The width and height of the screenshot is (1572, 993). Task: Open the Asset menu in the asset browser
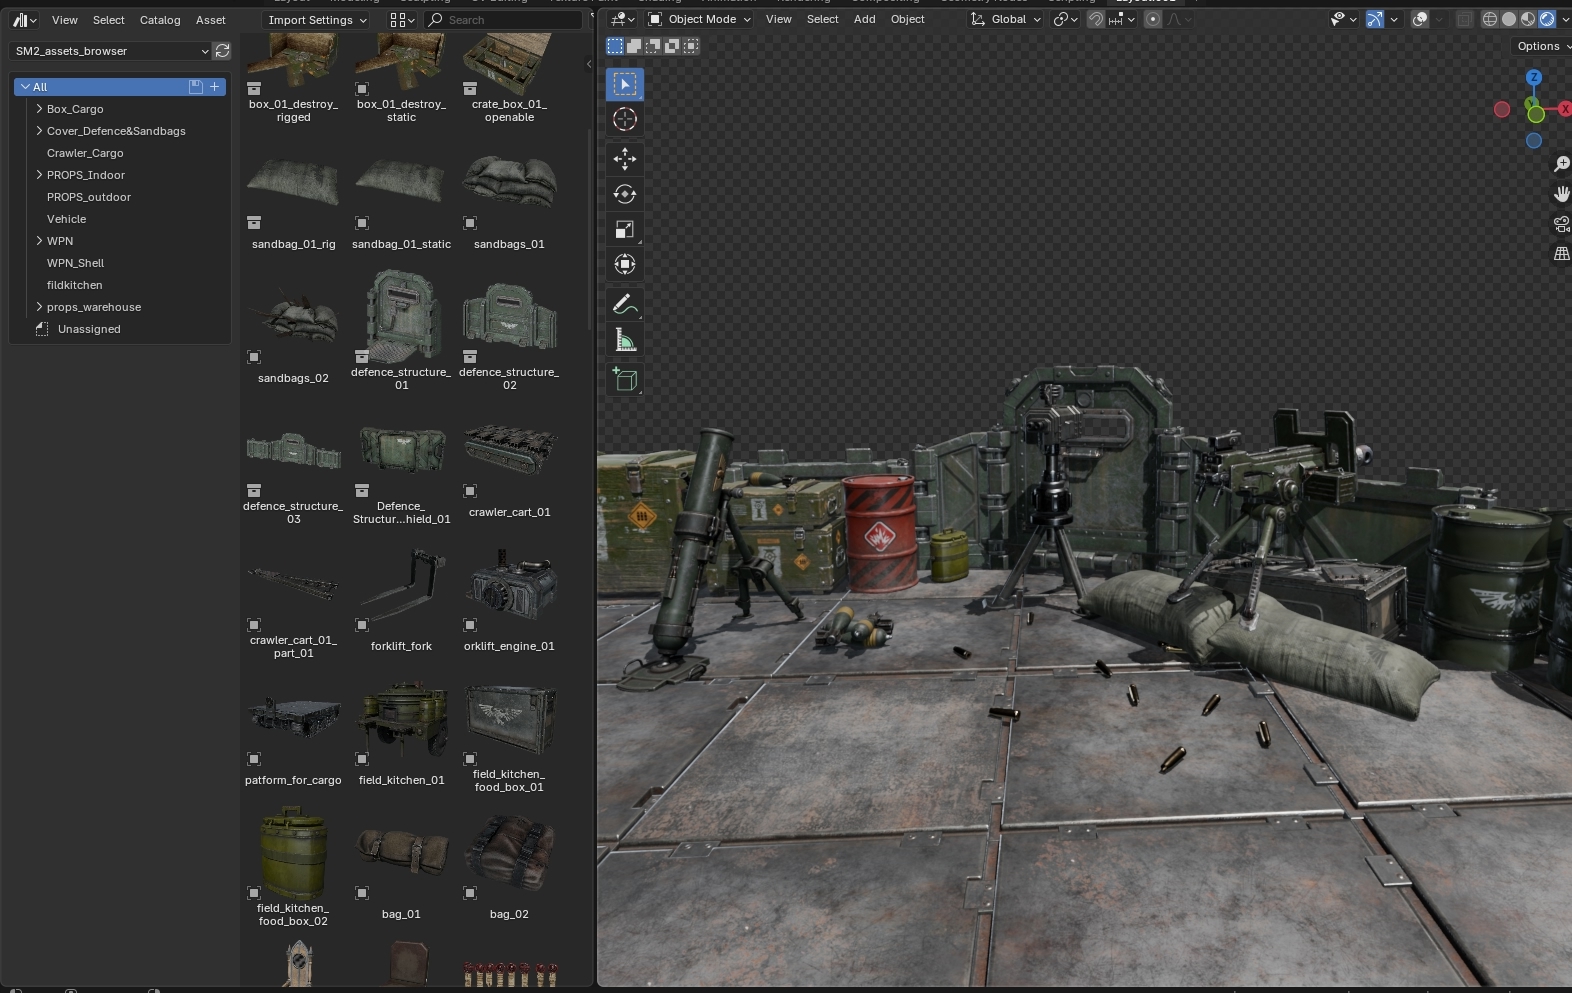211,20
